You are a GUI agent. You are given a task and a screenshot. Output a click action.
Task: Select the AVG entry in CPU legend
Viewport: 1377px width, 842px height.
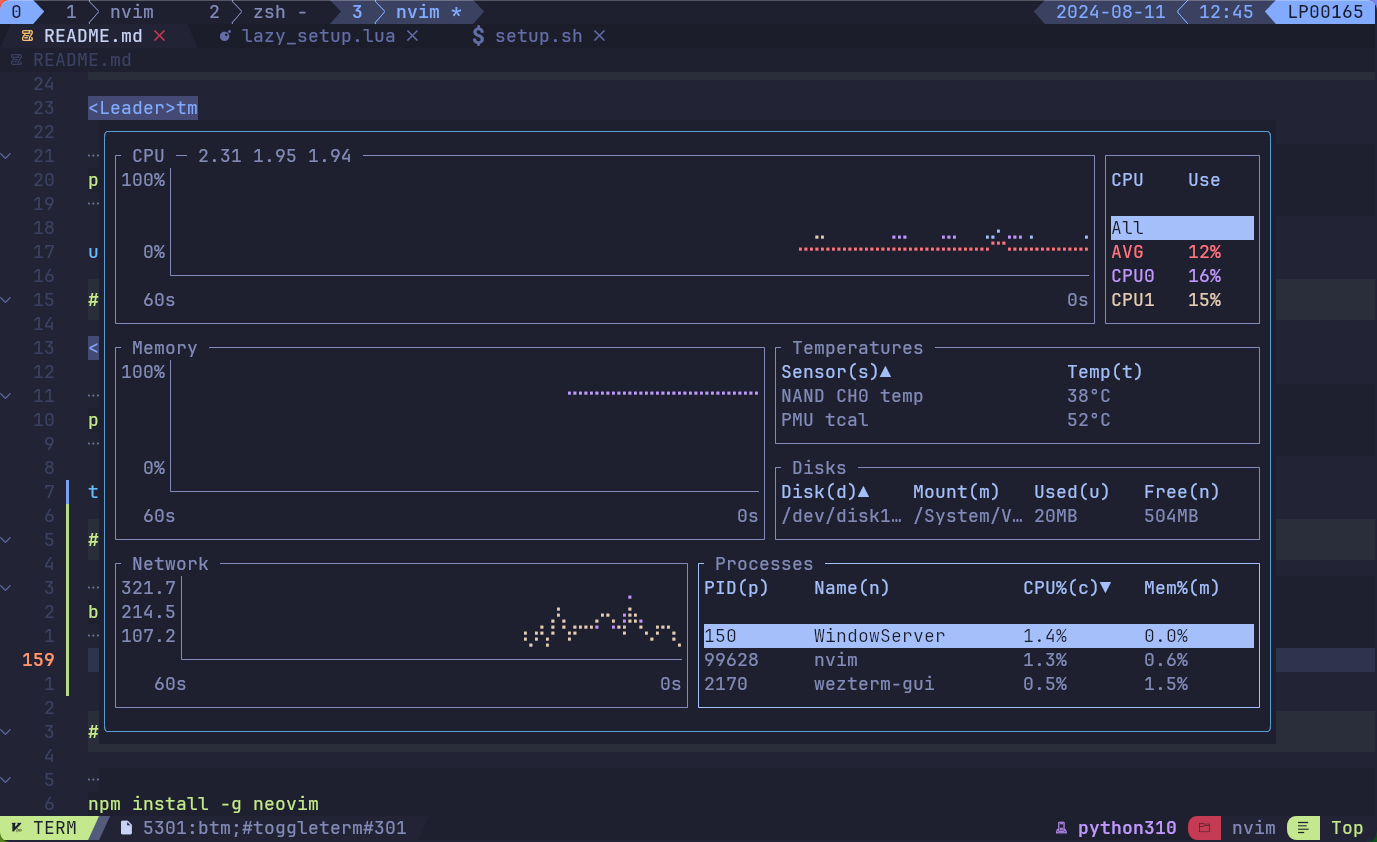tap(1182, 252)
